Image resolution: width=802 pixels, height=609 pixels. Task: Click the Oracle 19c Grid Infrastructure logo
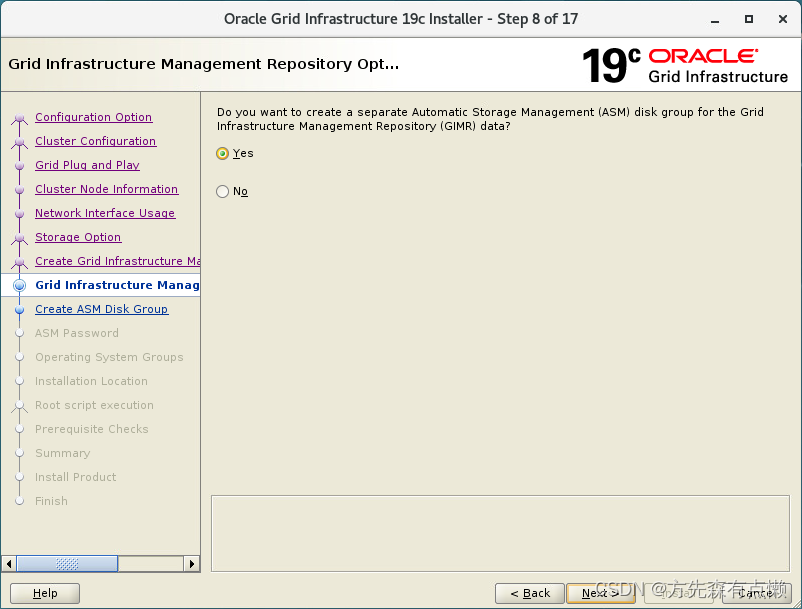tap(685, 65)
